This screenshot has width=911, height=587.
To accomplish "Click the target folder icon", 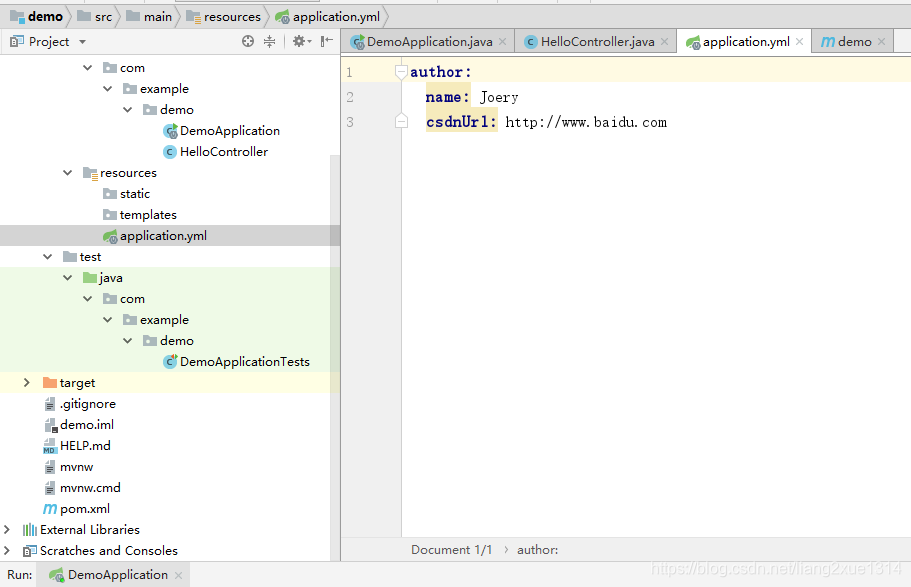I will (50, 382).
